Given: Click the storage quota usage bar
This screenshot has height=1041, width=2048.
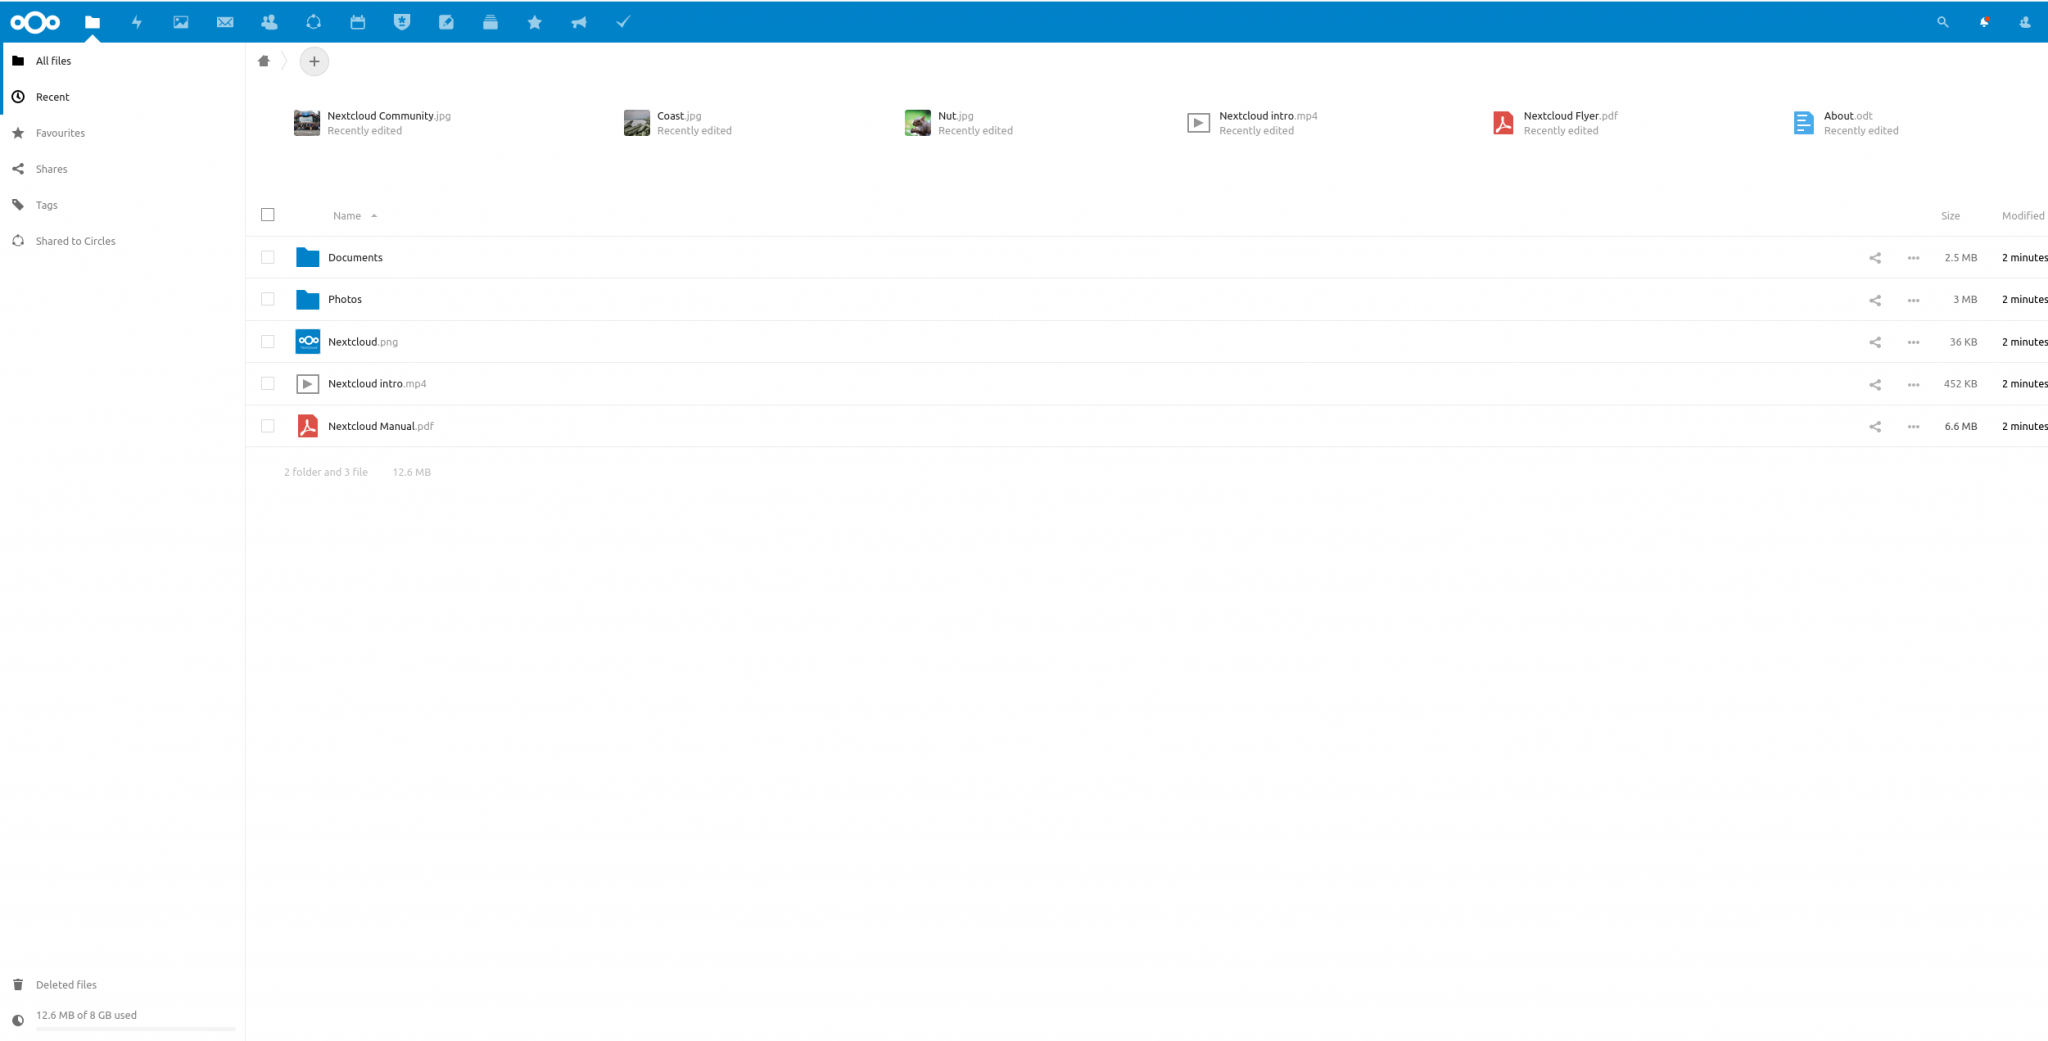Looking at the screenshot, I should (x=136, y=1029).
